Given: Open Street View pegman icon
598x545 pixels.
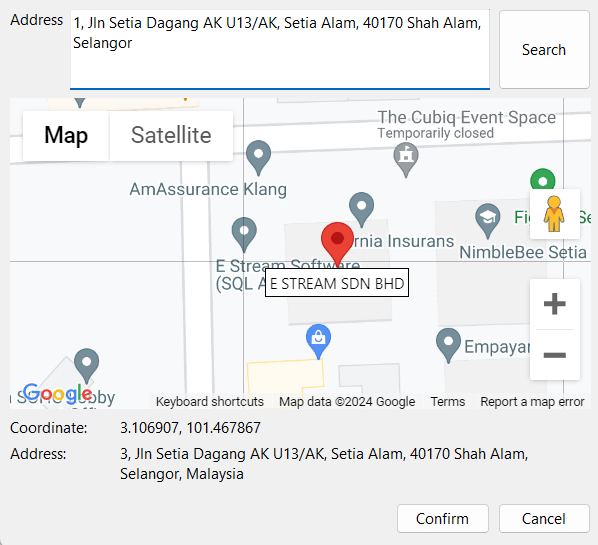Looking at the screenshot, I should tap(554, 214).
